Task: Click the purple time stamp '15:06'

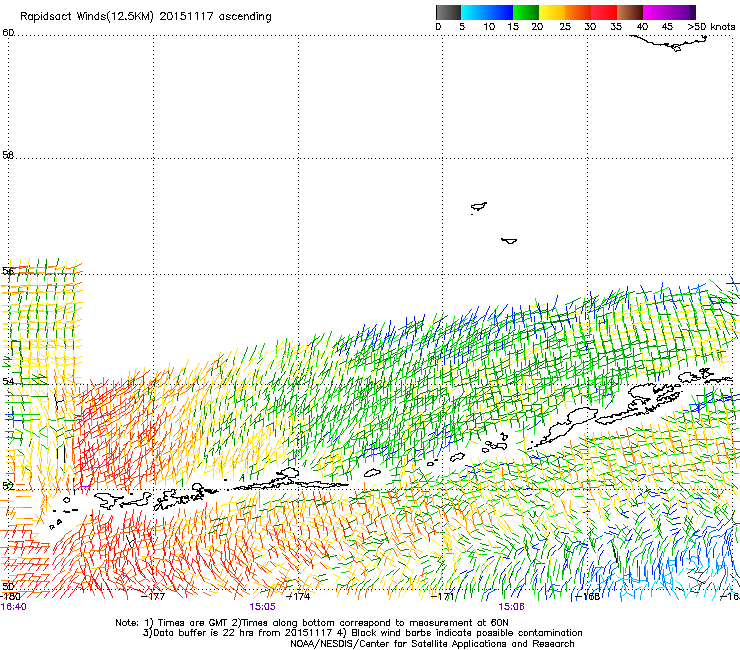Action: (x=512, y=607)
